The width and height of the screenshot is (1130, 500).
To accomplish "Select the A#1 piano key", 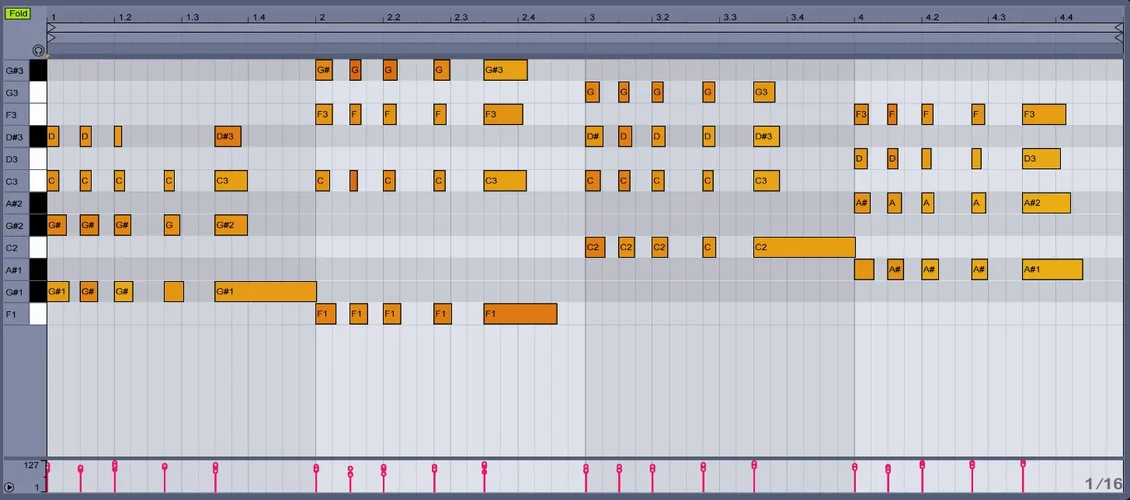I will 38,269.
